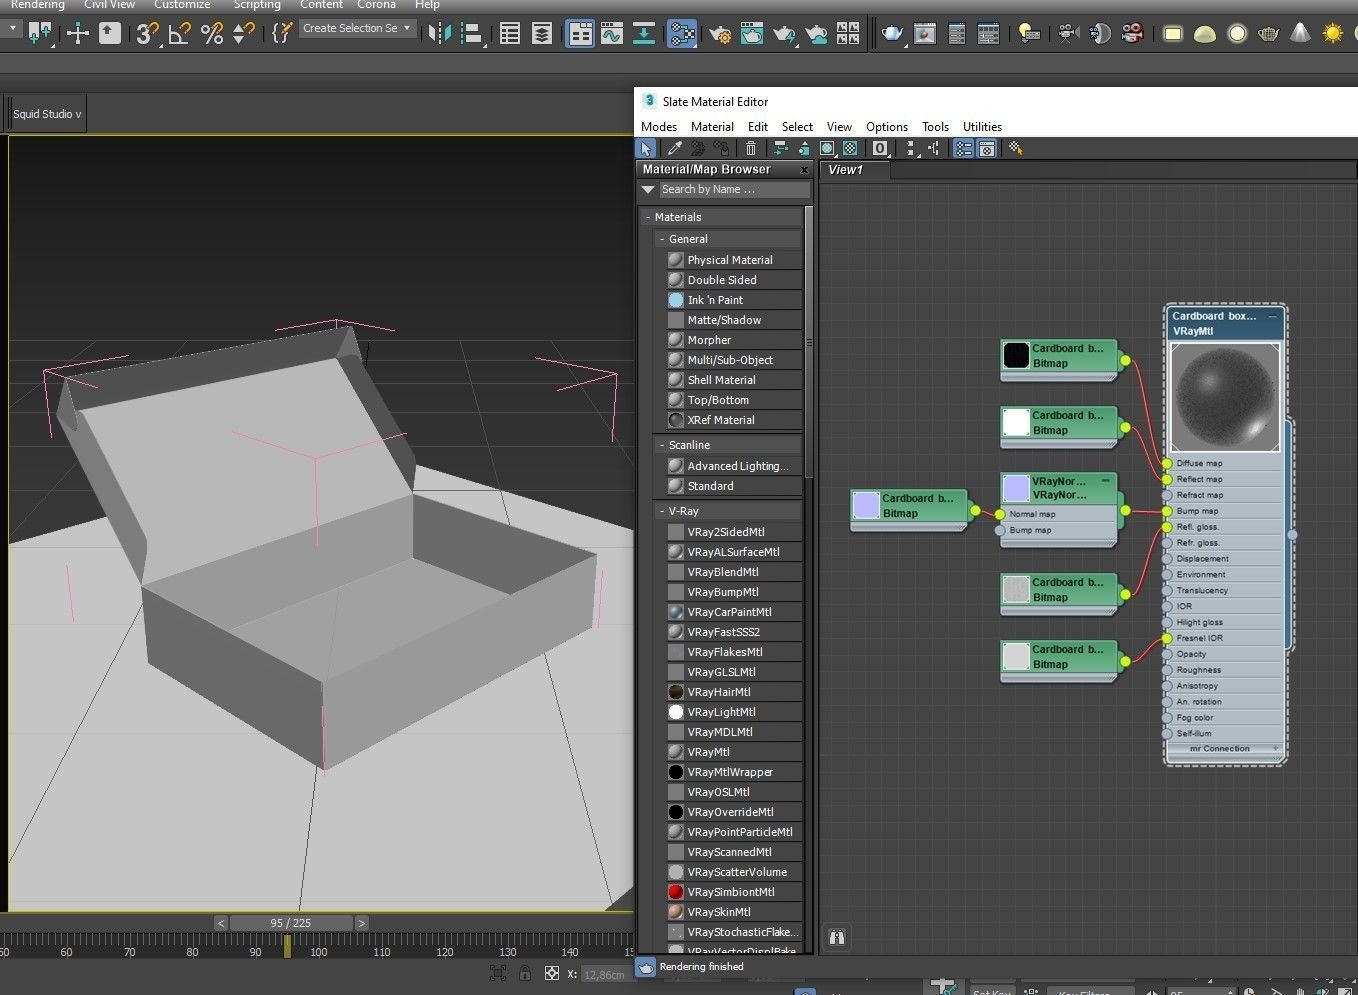This screenshot has height=995, width=1358.
Task: Click Move Children icon in Slate toolbar
Action: 781,148
